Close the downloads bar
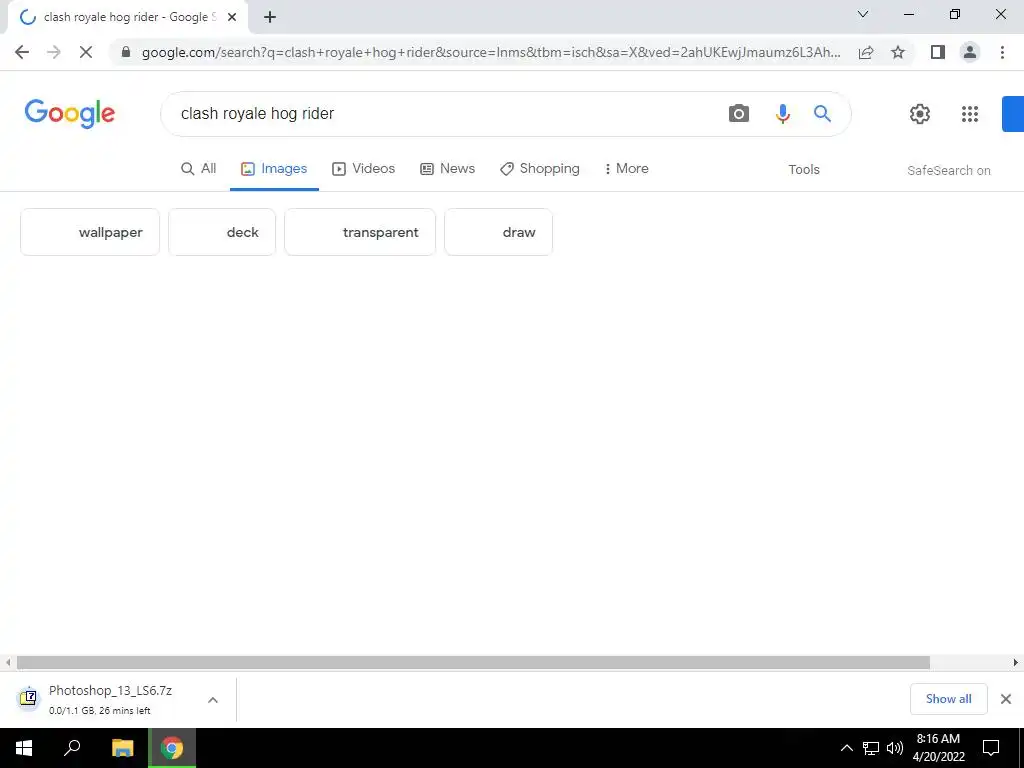The width and height of the screenshot is (1024, 768). pyautogui.click(x=1006, y=699)
